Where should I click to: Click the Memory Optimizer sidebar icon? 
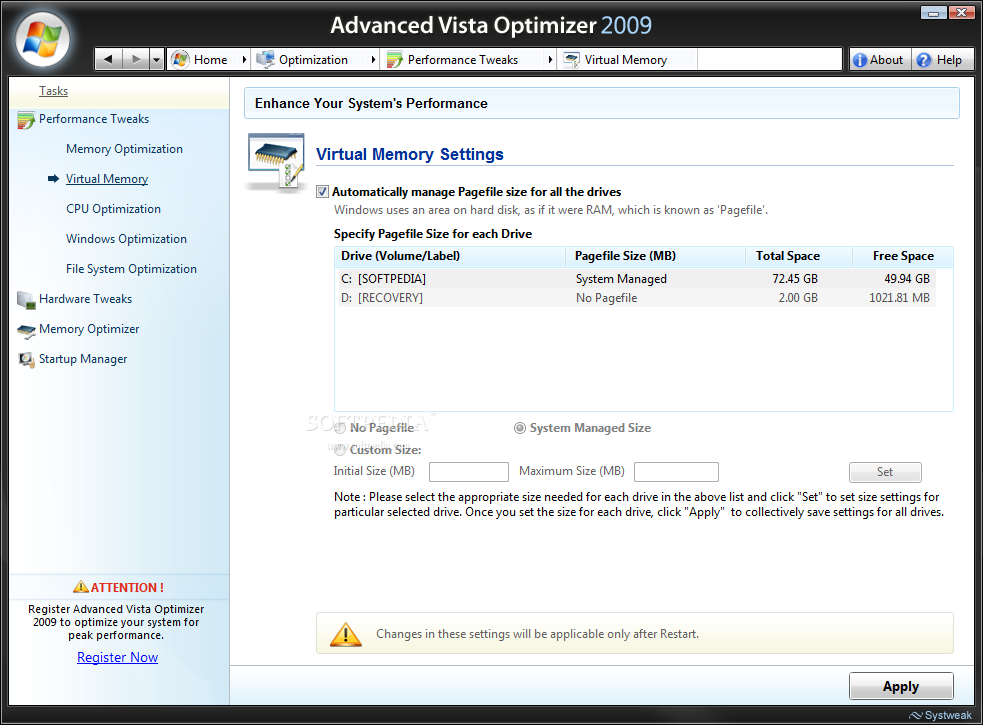[x=26, y=331]
